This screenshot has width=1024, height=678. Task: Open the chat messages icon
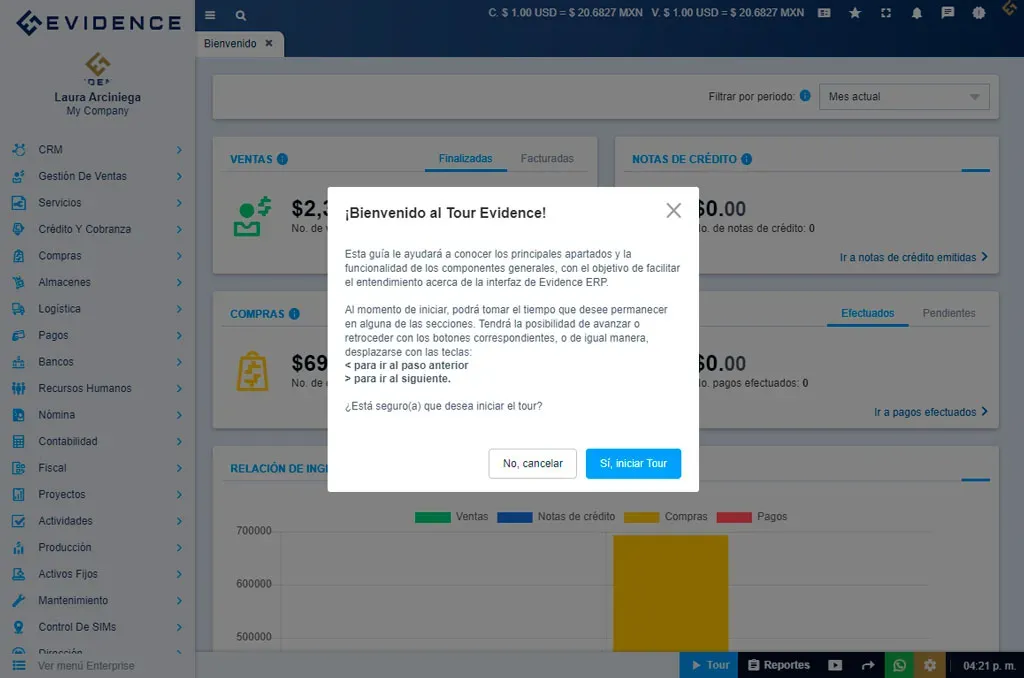click(x=947, y=13)
